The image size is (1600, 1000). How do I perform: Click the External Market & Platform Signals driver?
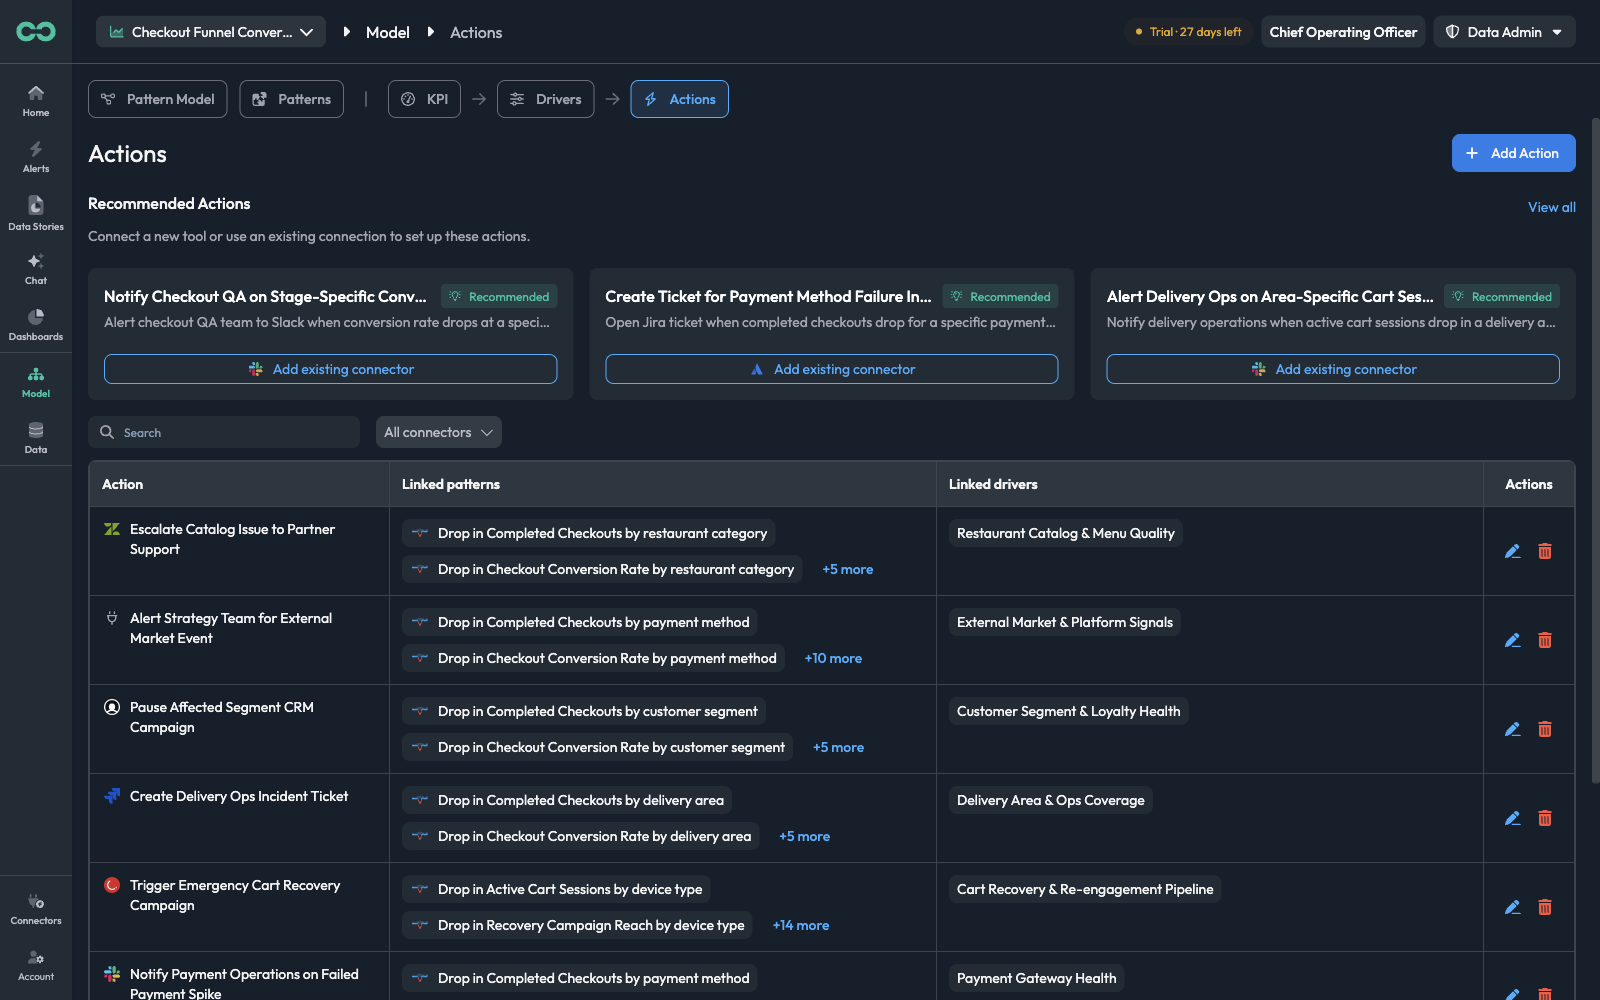pos(1064,622)
